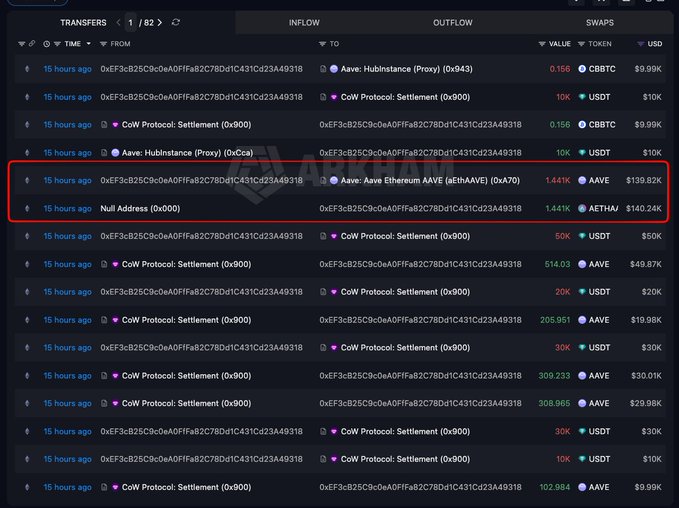Viewport: 679px width, 508px height.
Task: Click the $29.98K USD amount
Action: pos(646,403)
